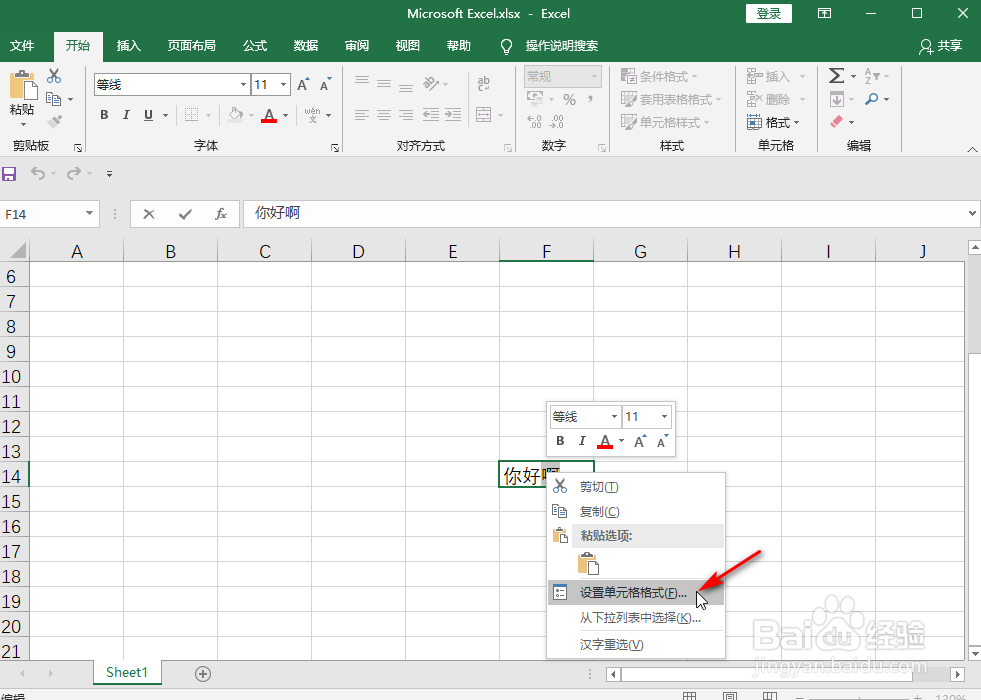981x700 pixels.
Task: Toggle Italic in the ribbon font group
Action: pos(126,114)
